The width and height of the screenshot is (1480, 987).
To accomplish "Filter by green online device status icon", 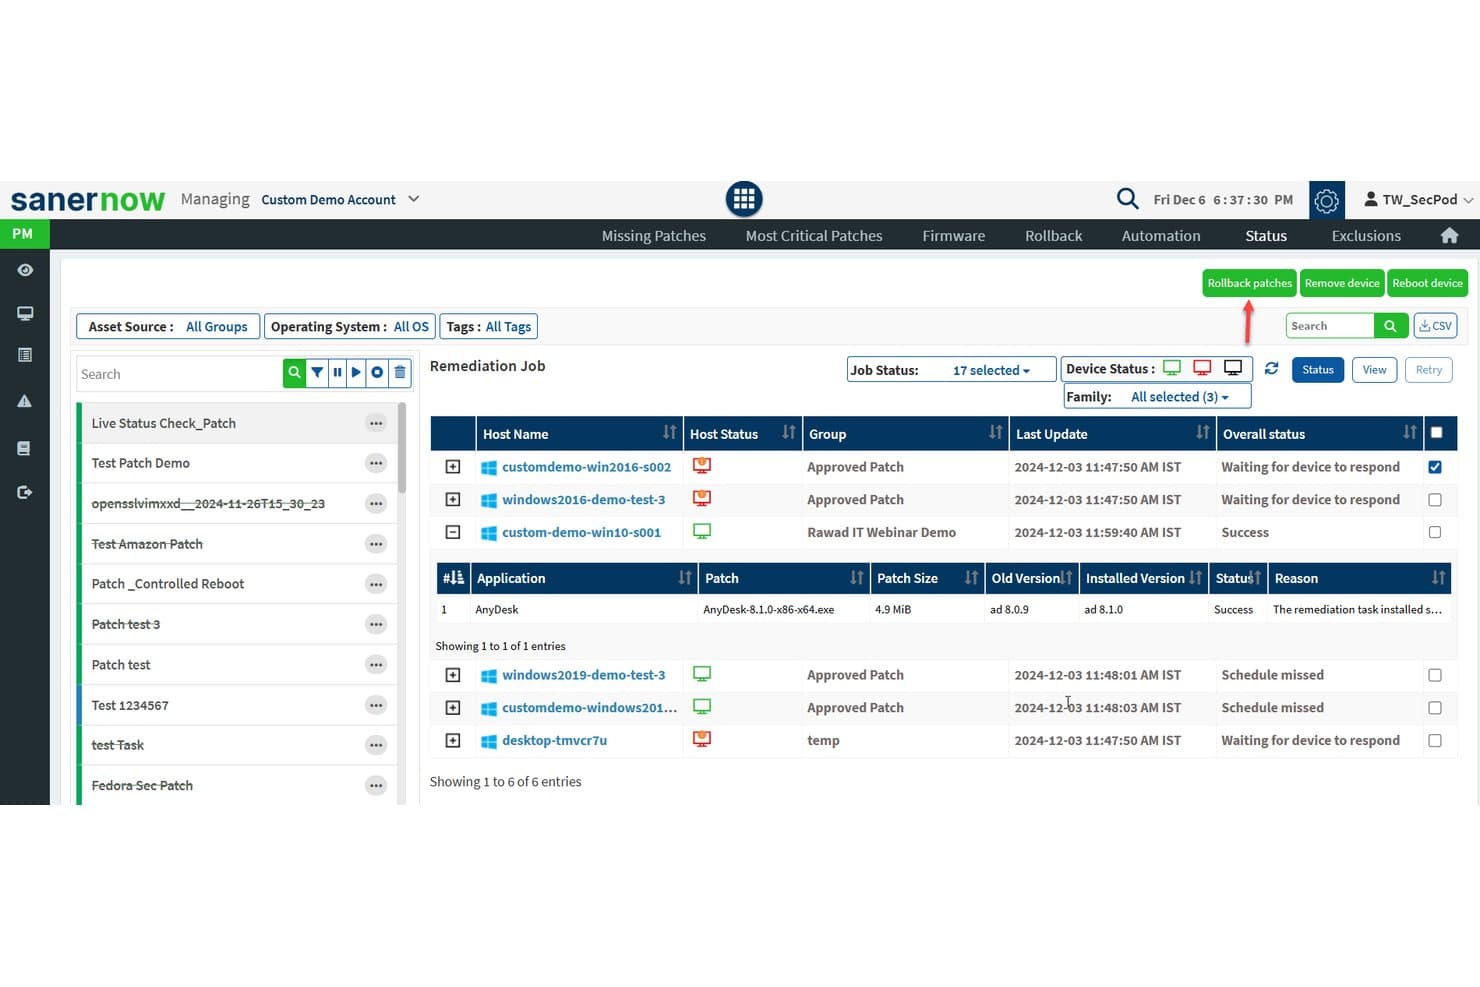I will pyautogui.click(x=1172, y=368).
